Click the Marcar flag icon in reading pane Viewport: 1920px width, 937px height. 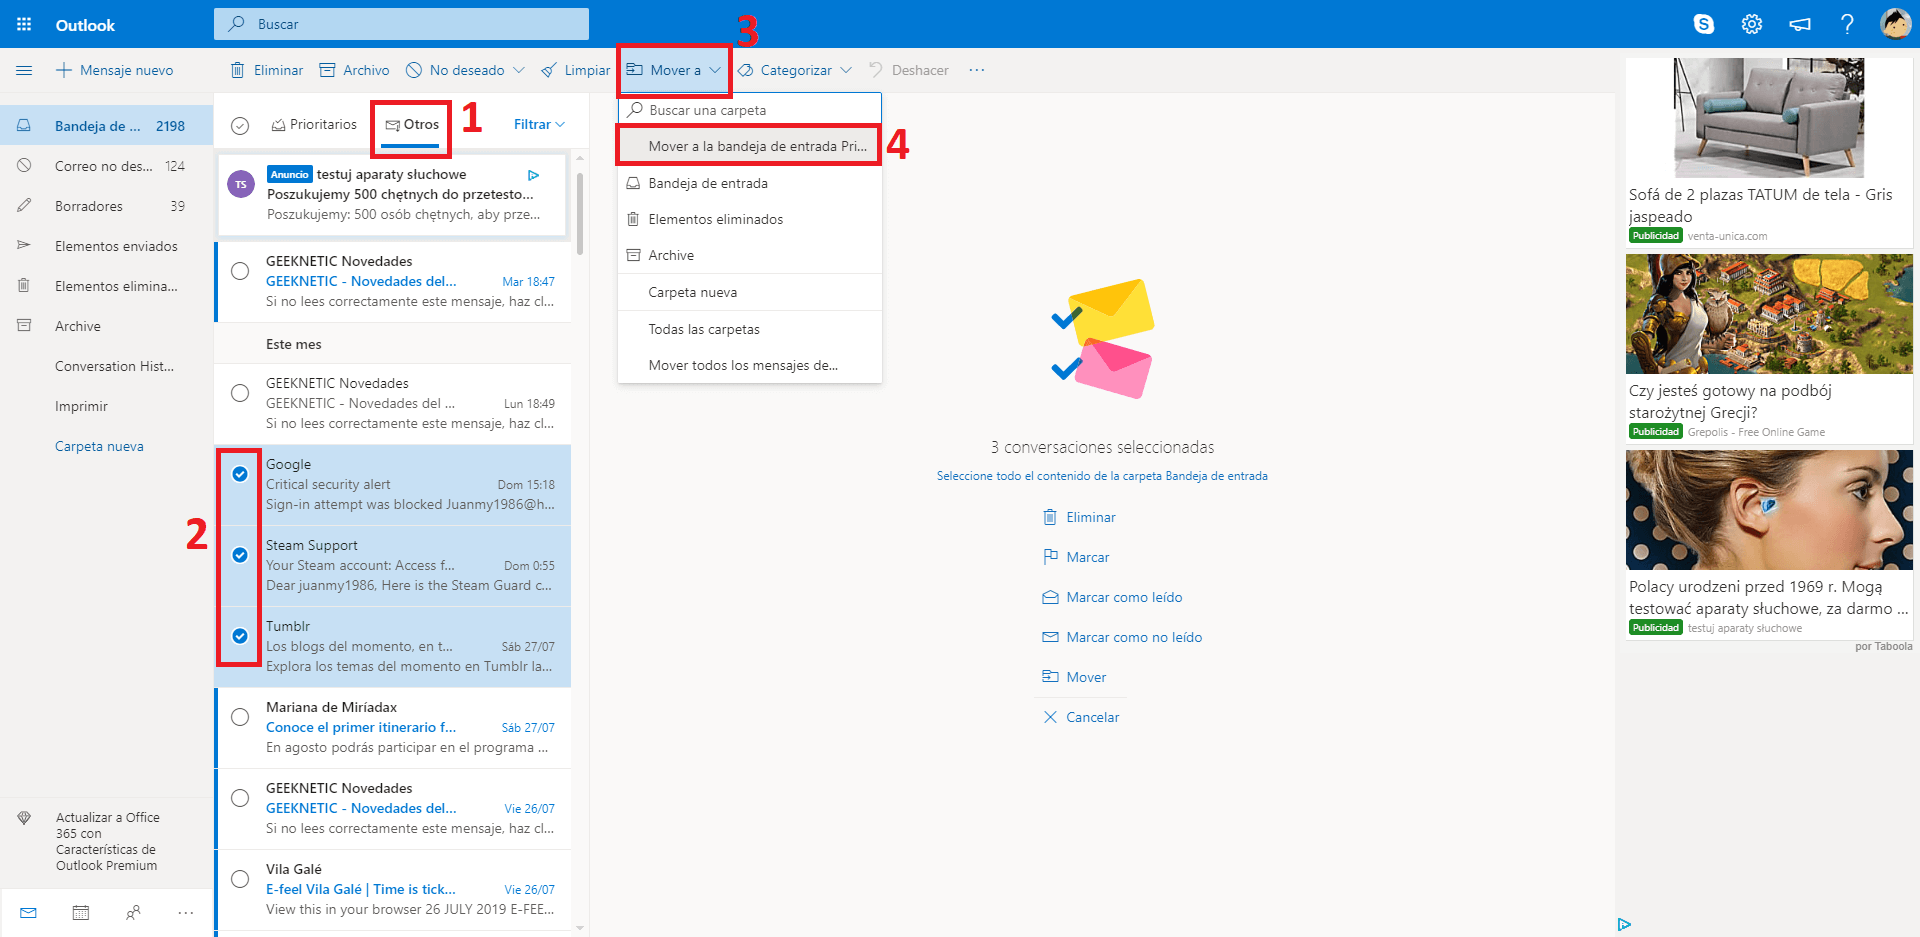pyautogui.click(x=1050, y=557)
